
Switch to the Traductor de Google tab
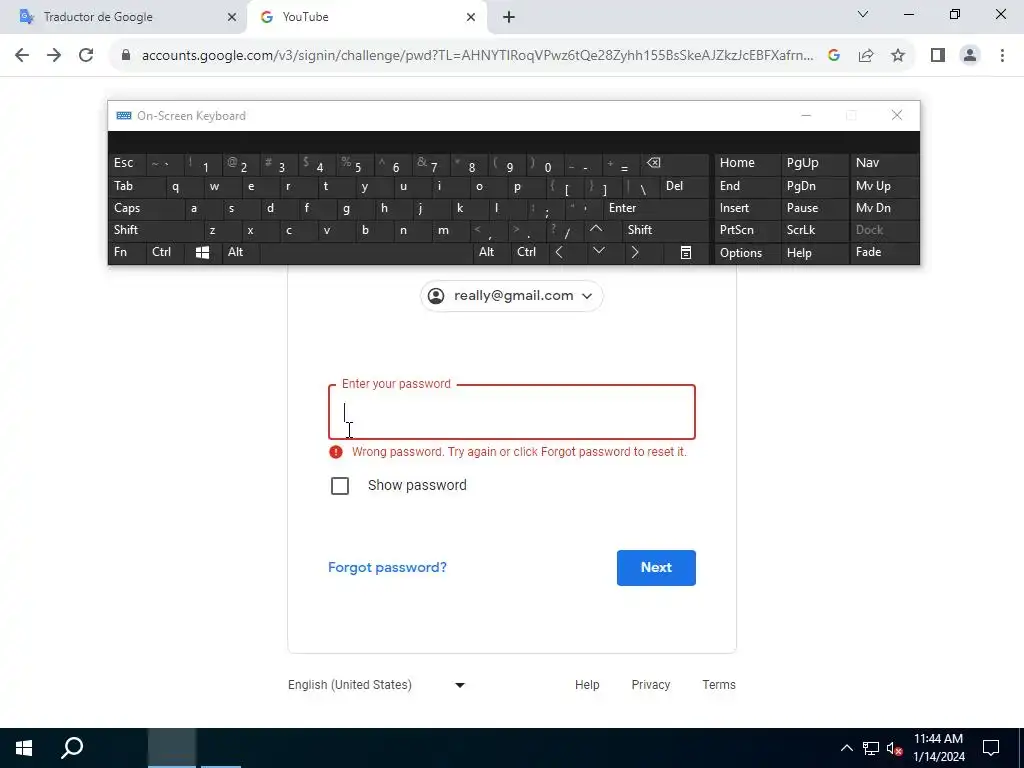pos(124,17)
